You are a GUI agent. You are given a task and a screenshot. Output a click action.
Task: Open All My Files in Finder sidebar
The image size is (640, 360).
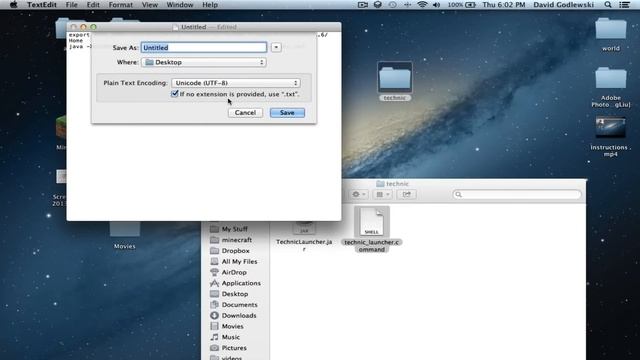coord(239,262)
